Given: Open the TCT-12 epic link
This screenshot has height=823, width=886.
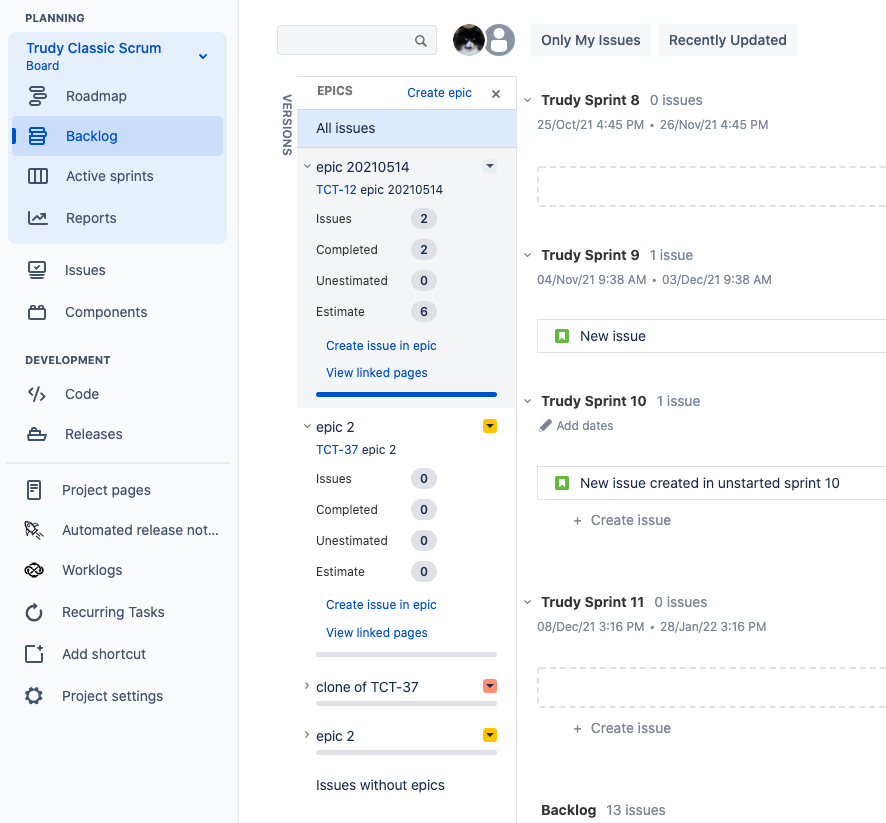Looking at the screenshot, I should tap(336, 190).
